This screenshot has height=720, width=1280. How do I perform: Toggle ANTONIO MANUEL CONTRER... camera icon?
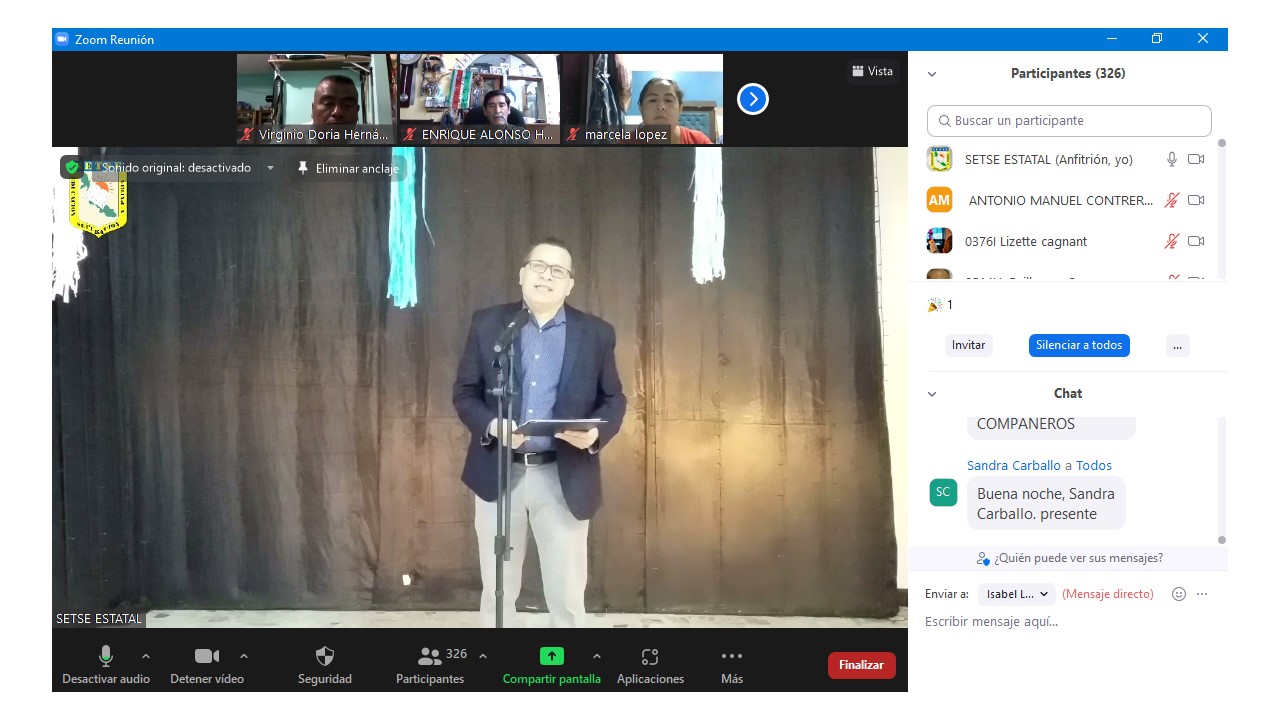pyautogui.click(x=1196, y=200)
